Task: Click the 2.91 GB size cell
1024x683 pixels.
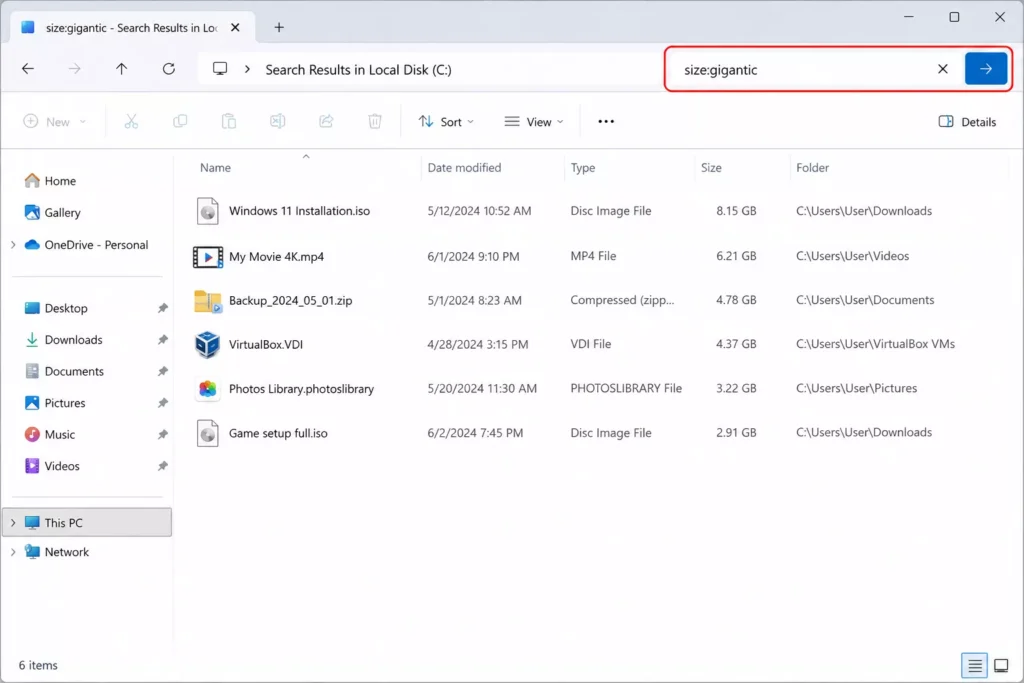Action: click(x=736, y=433)
